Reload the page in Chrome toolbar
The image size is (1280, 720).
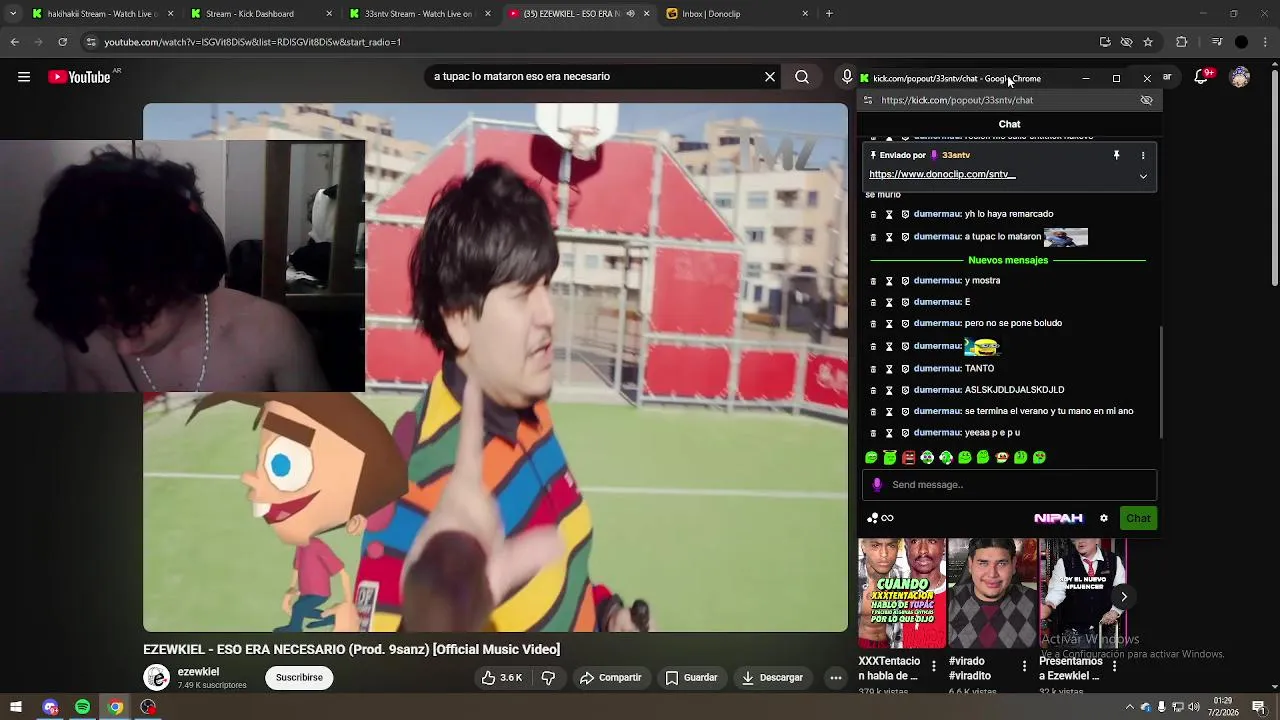[62, 42]
